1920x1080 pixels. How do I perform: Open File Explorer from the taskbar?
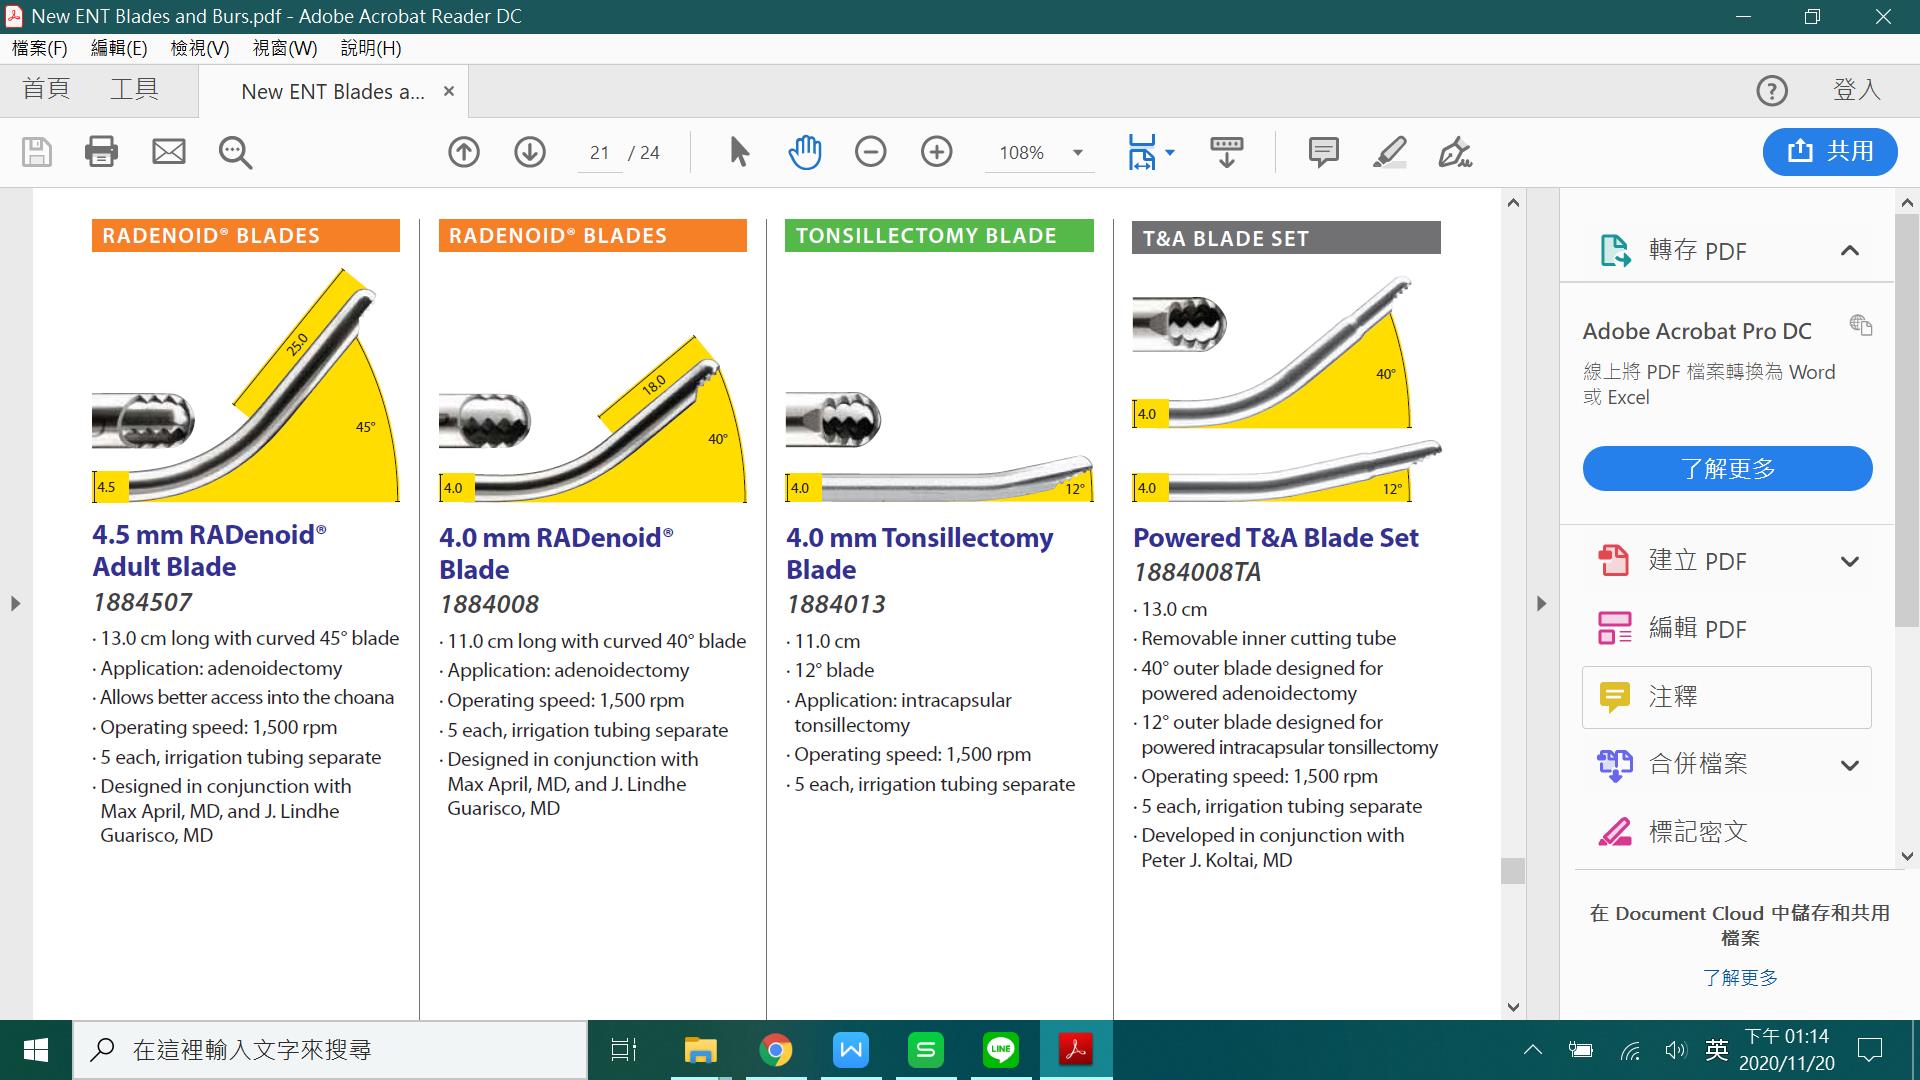coord(700,1050)
